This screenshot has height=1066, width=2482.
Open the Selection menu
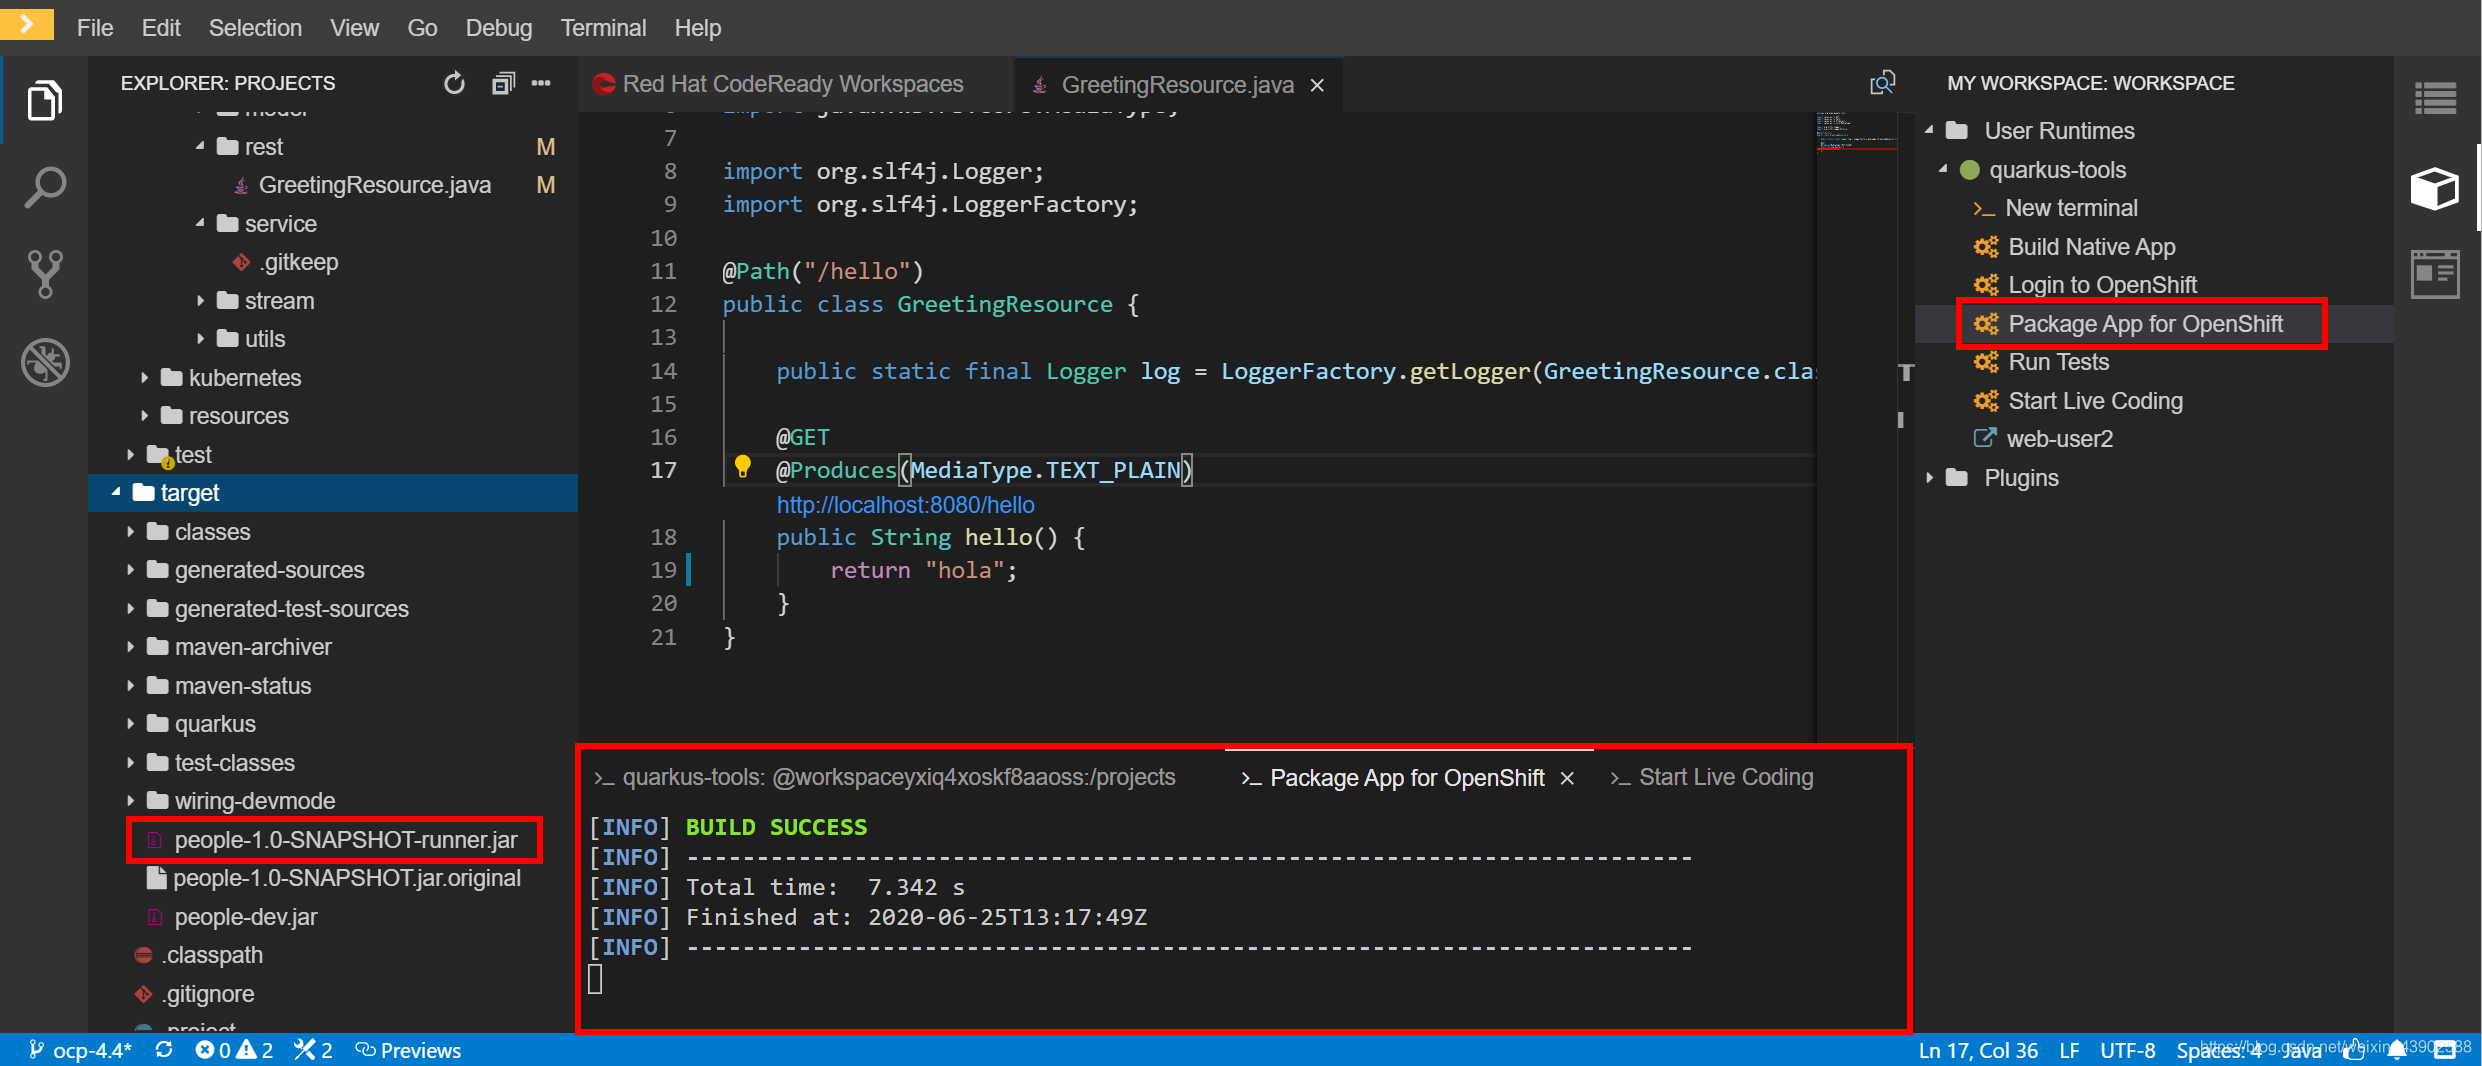click(x=255, y=28)
